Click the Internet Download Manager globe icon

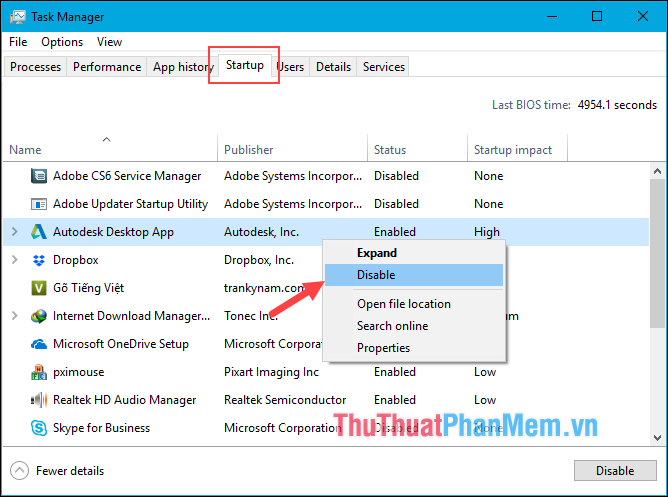pyautogui.click(x=39, y=316)
